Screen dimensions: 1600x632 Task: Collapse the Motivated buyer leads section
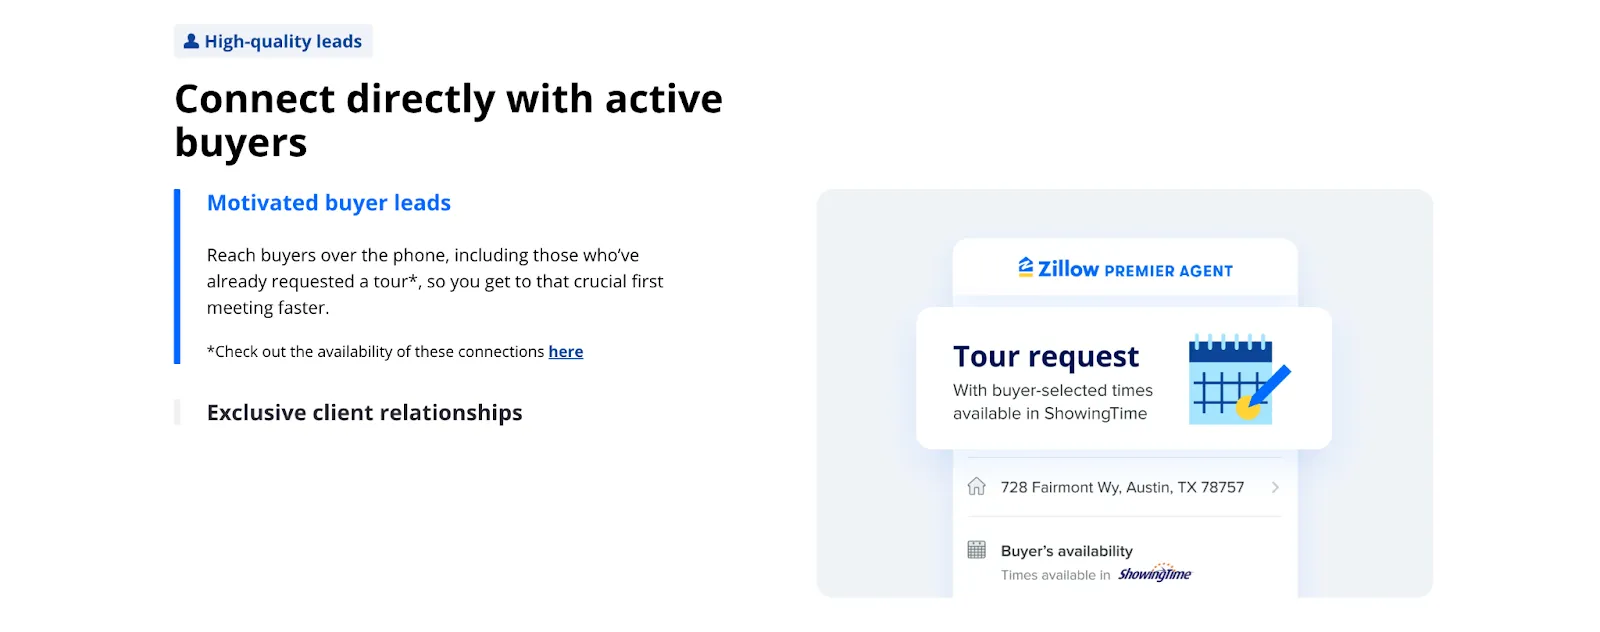(328, 202)
